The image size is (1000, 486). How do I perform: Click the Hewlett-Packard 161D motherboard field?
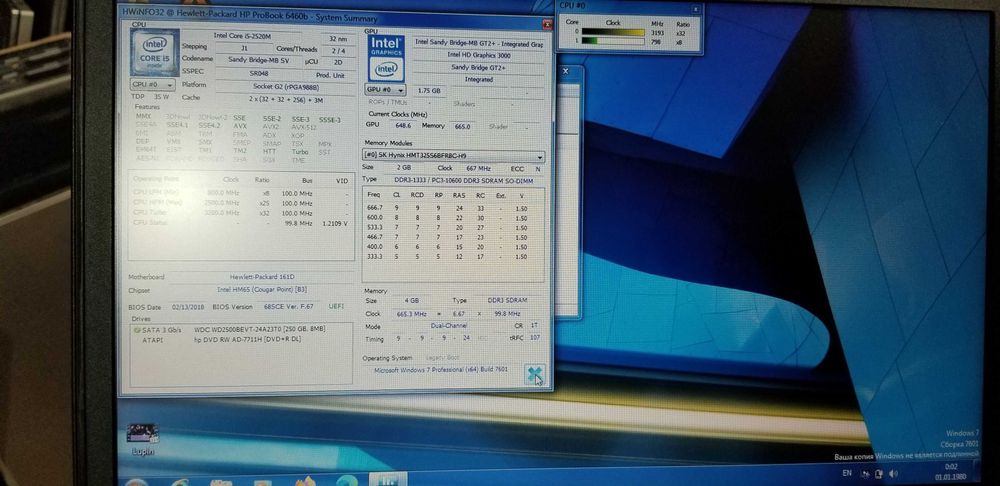click(x=263, y=277)
